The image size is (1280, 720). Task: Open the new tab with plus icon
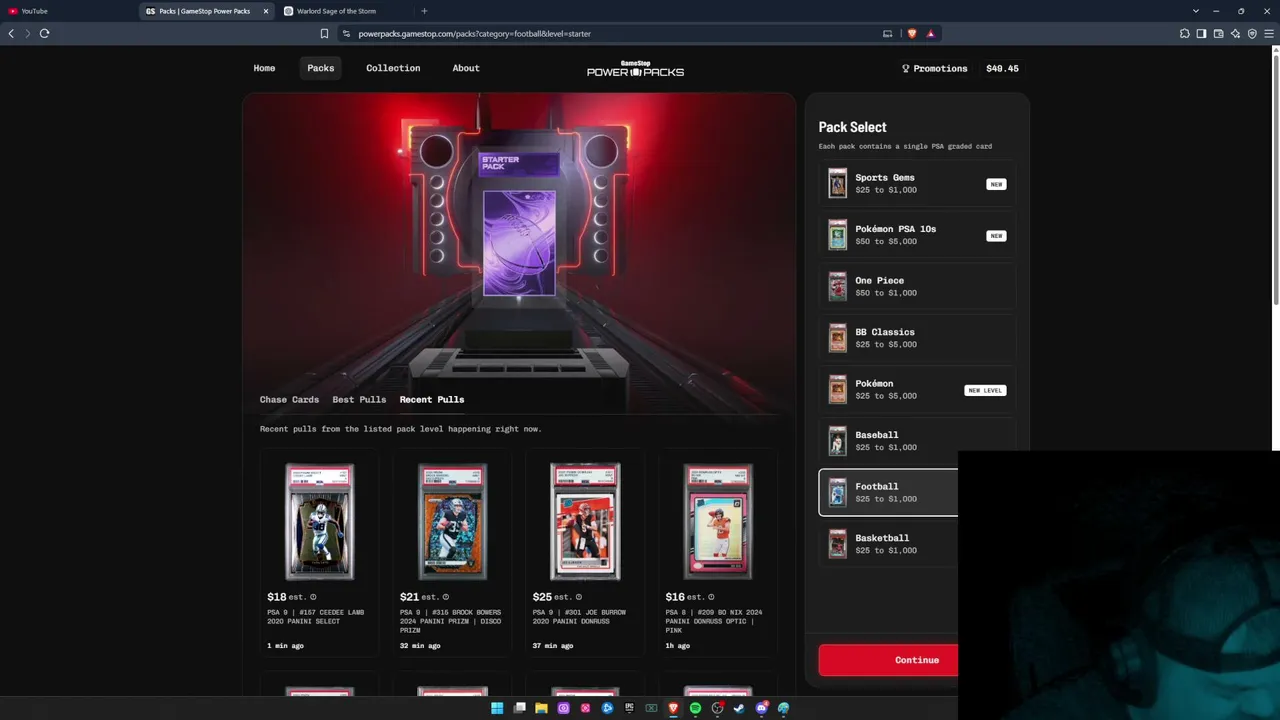pyautogui.click(x=424, y=11)
